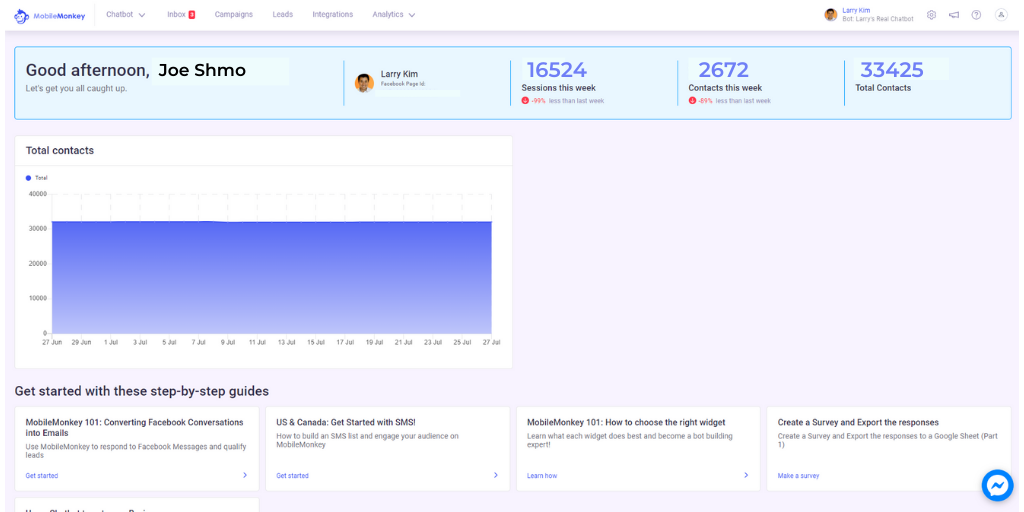1024x512 pixels.
Task: Click arrow on Converting Facebook Conversations card
Action: click(245, 475)
